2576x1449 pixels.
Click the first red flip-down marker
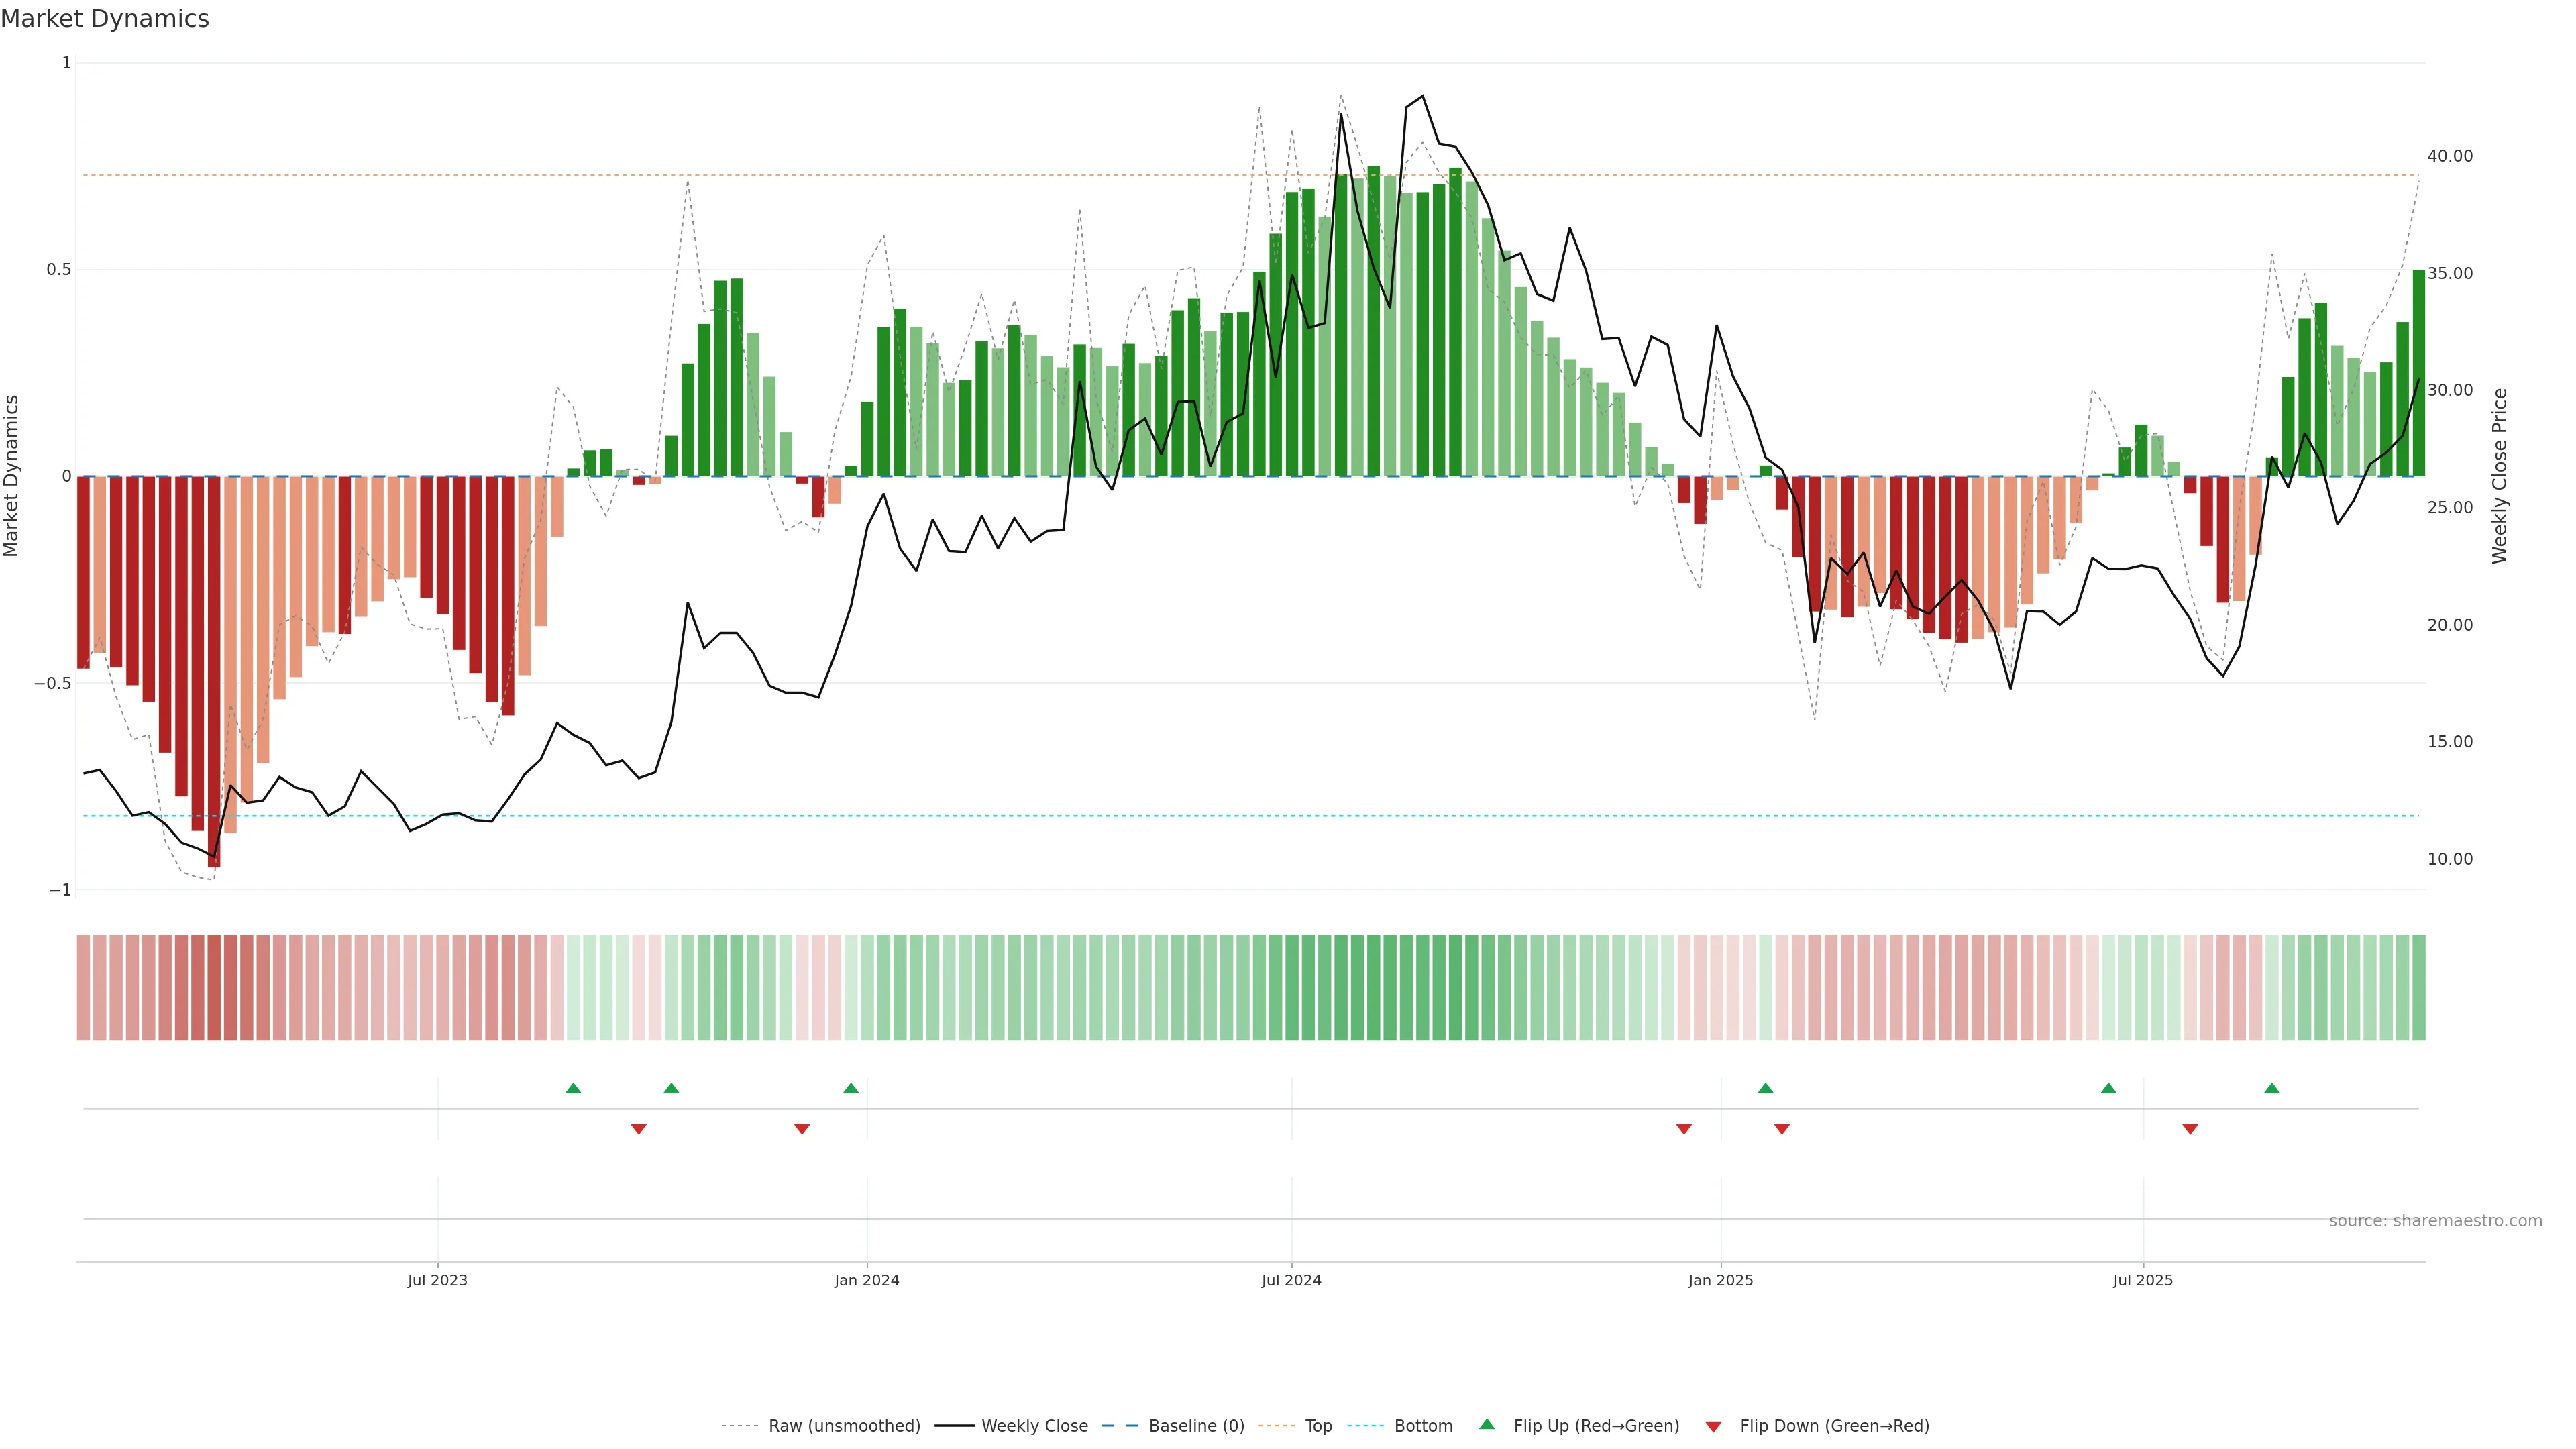[639, 1129]
